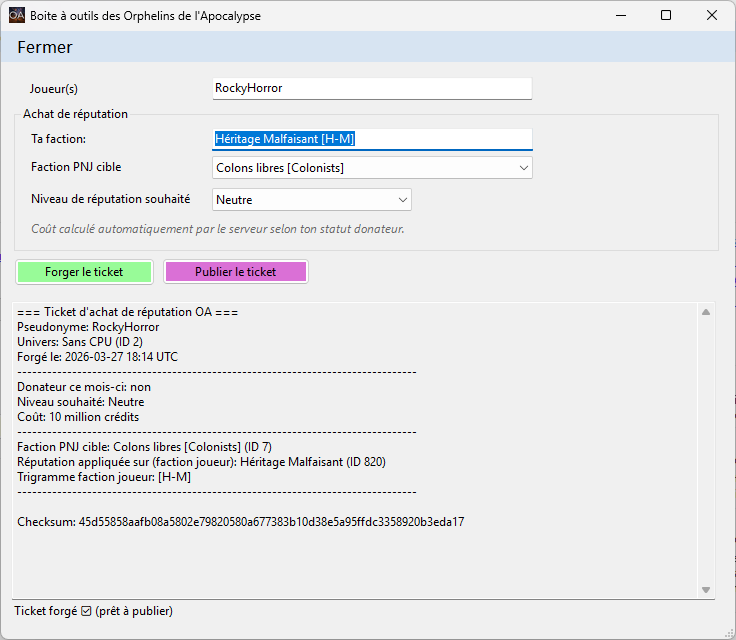
Task: Click the ticket output scroll up arrow
Action: coord(706,313)
